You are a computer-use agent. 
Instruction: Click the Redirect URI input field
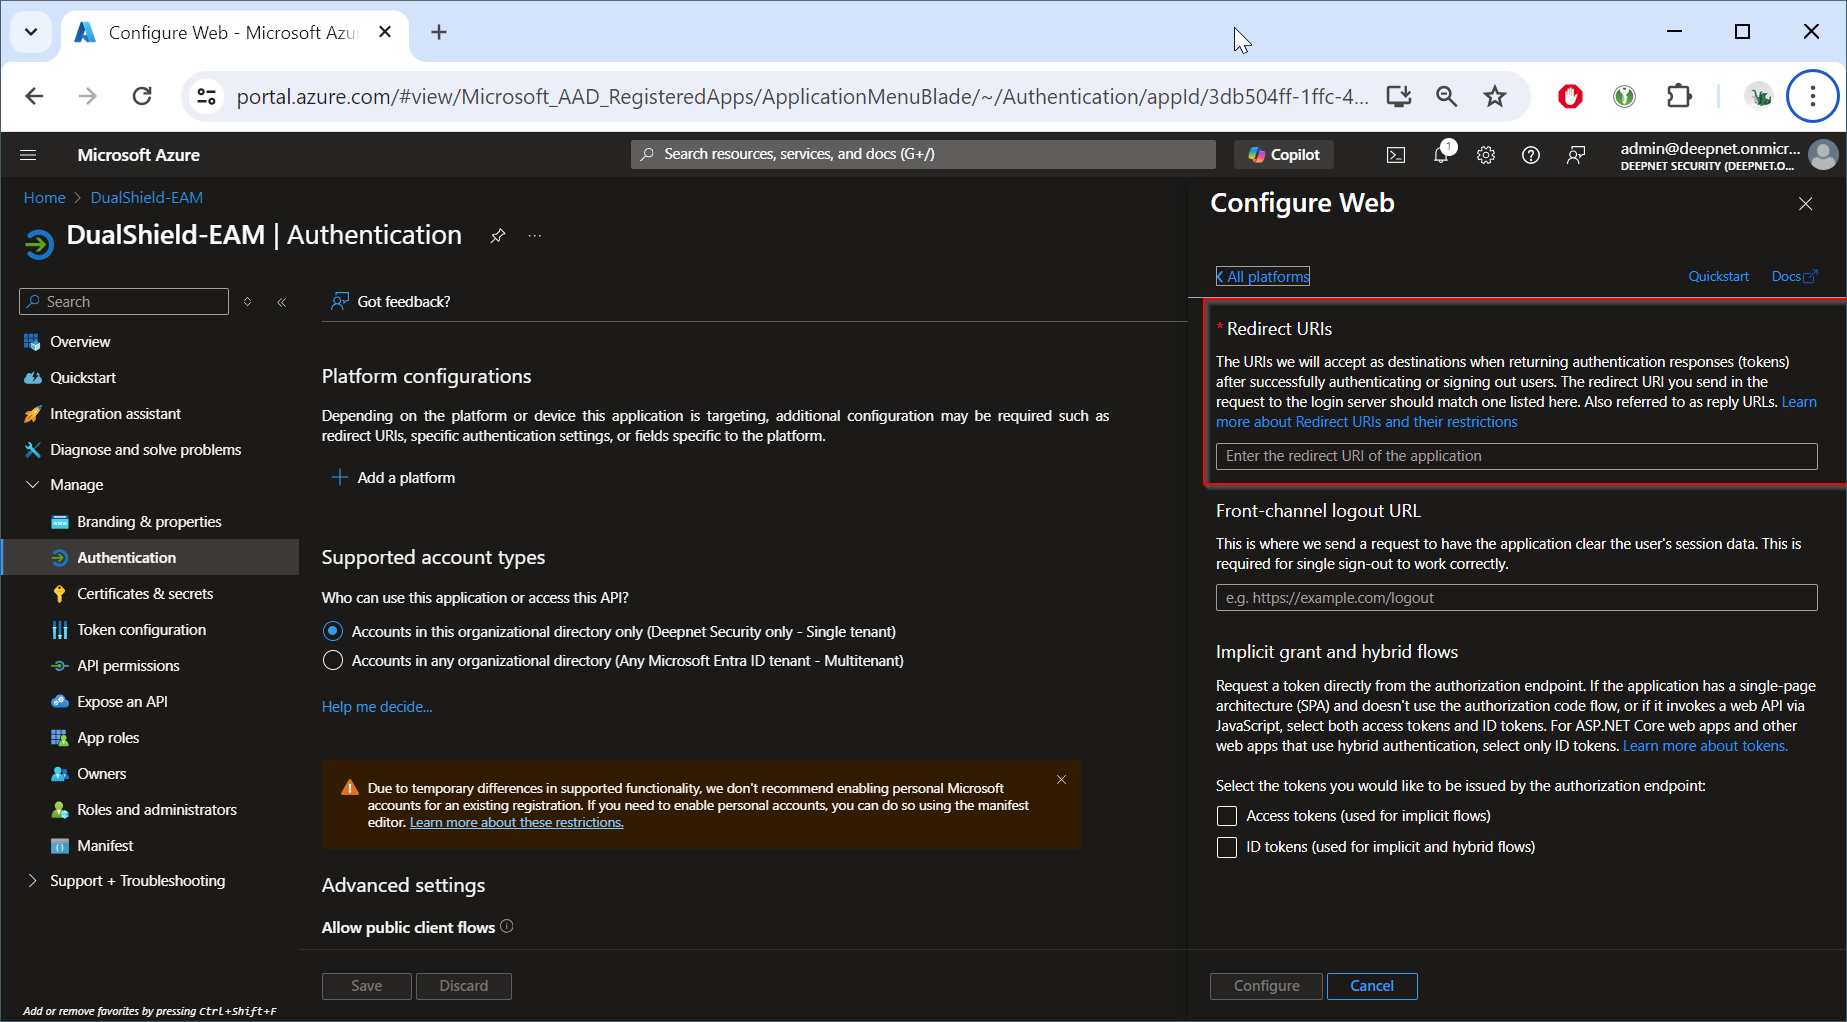tap(1516, 456)
